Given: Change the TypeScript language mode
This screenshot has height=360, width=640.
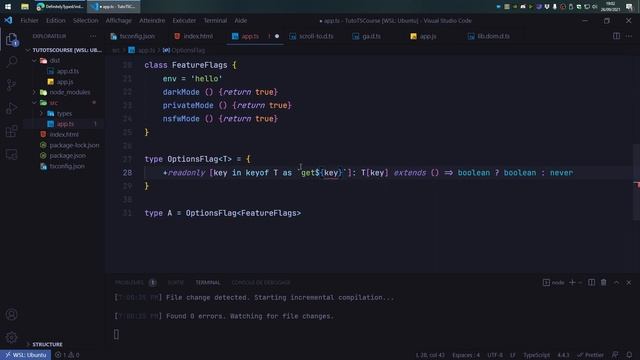Looking at the screenshot, I should 536,355.
